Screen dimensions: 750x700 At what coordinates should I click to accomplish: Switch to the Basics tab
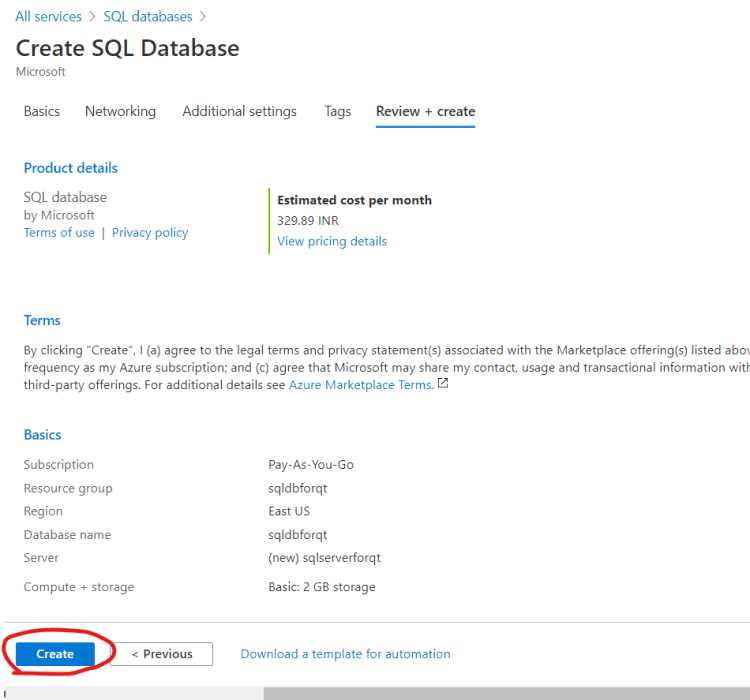[x=42, y=111]
